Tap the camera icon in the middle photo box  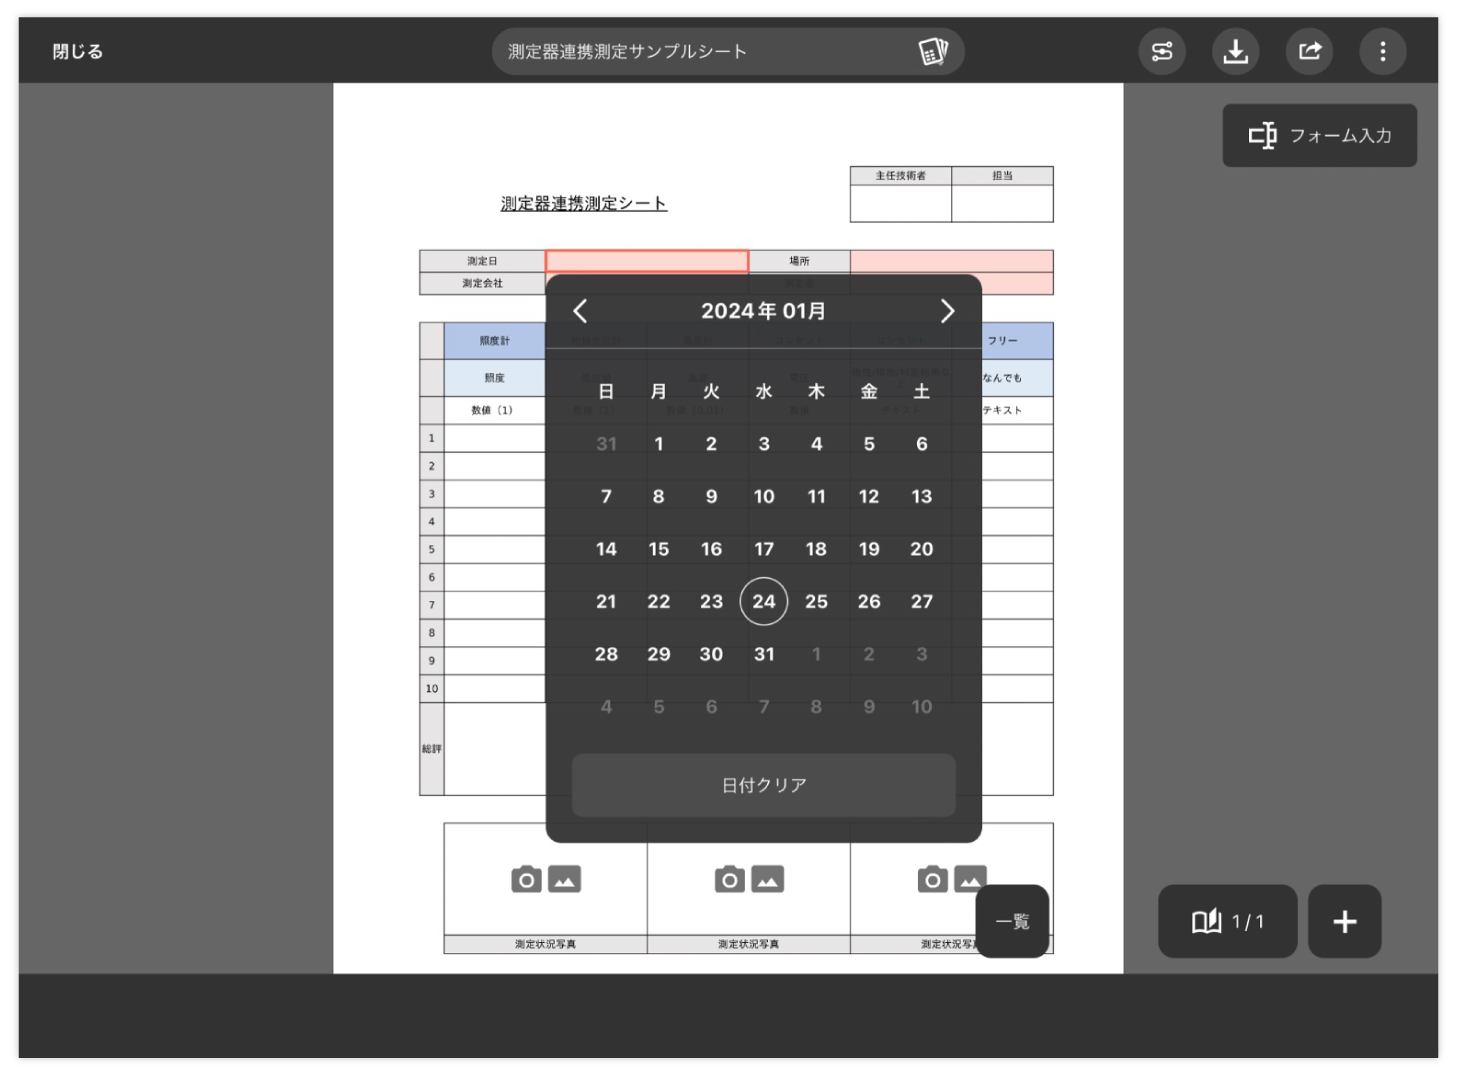click(730, 879)
